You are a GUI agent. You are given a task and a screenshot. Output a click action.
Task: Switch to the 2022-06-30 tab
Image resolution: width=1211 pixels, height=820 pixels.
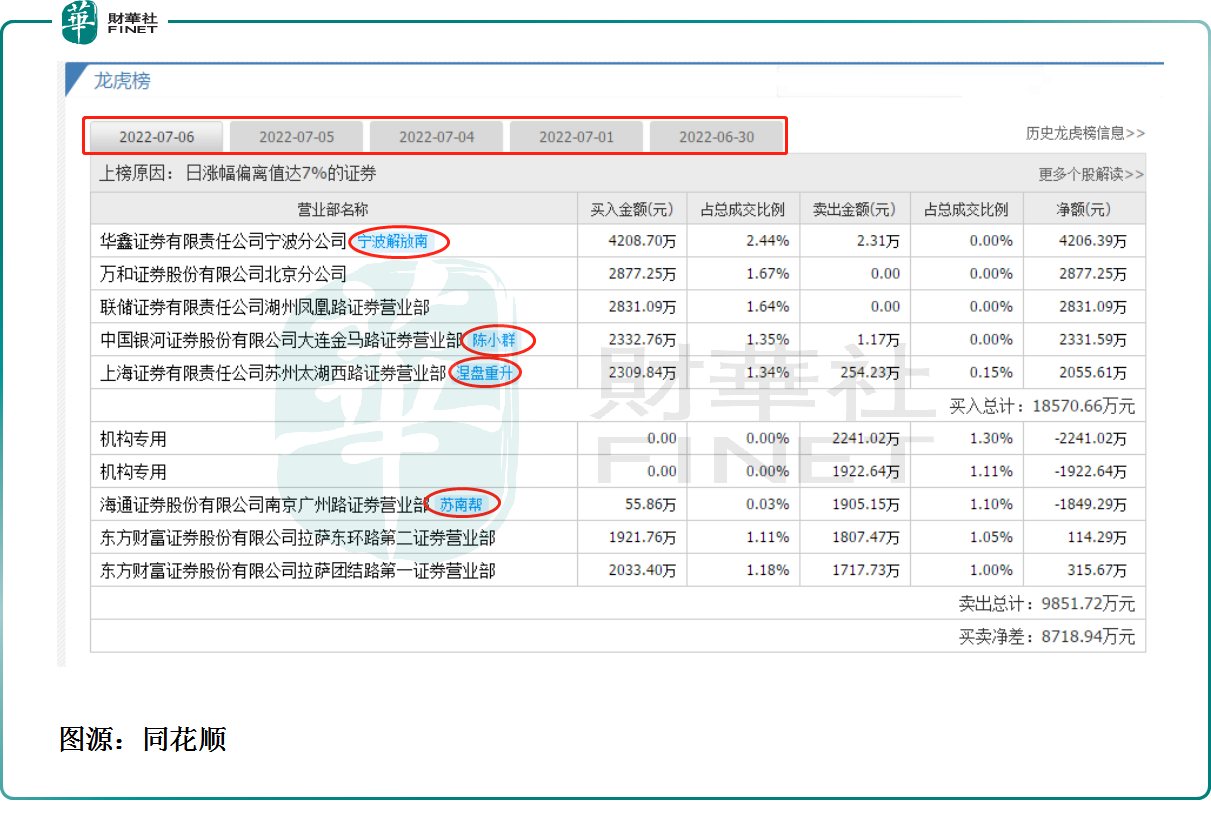pos(716,137)
